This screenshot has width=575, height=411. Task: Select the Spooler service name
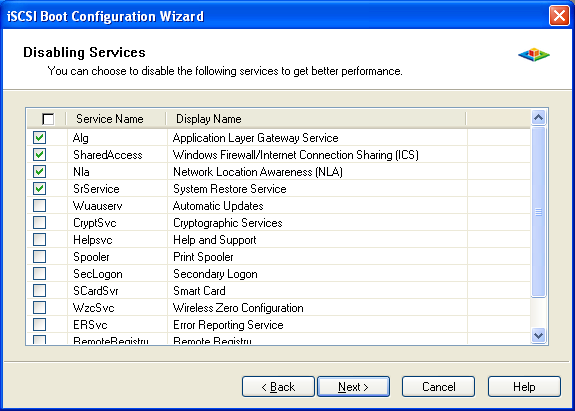pyautogui.click(x=91, y=257)
